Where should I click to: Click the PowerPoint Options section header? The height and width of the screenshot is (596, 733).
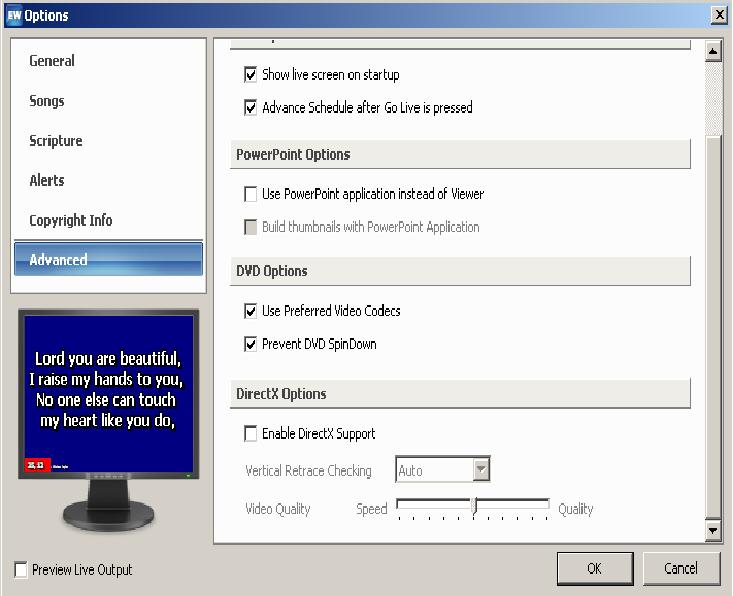point(460,154)
